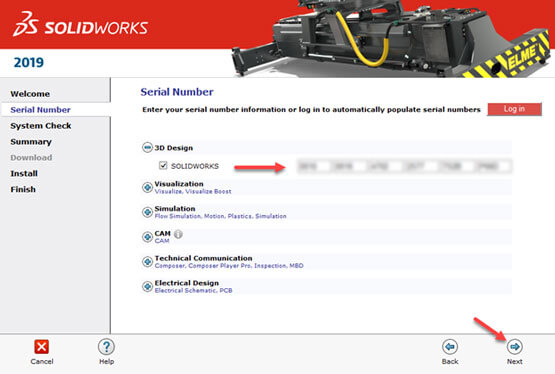Click the 'Back' text label

(450, 362)
